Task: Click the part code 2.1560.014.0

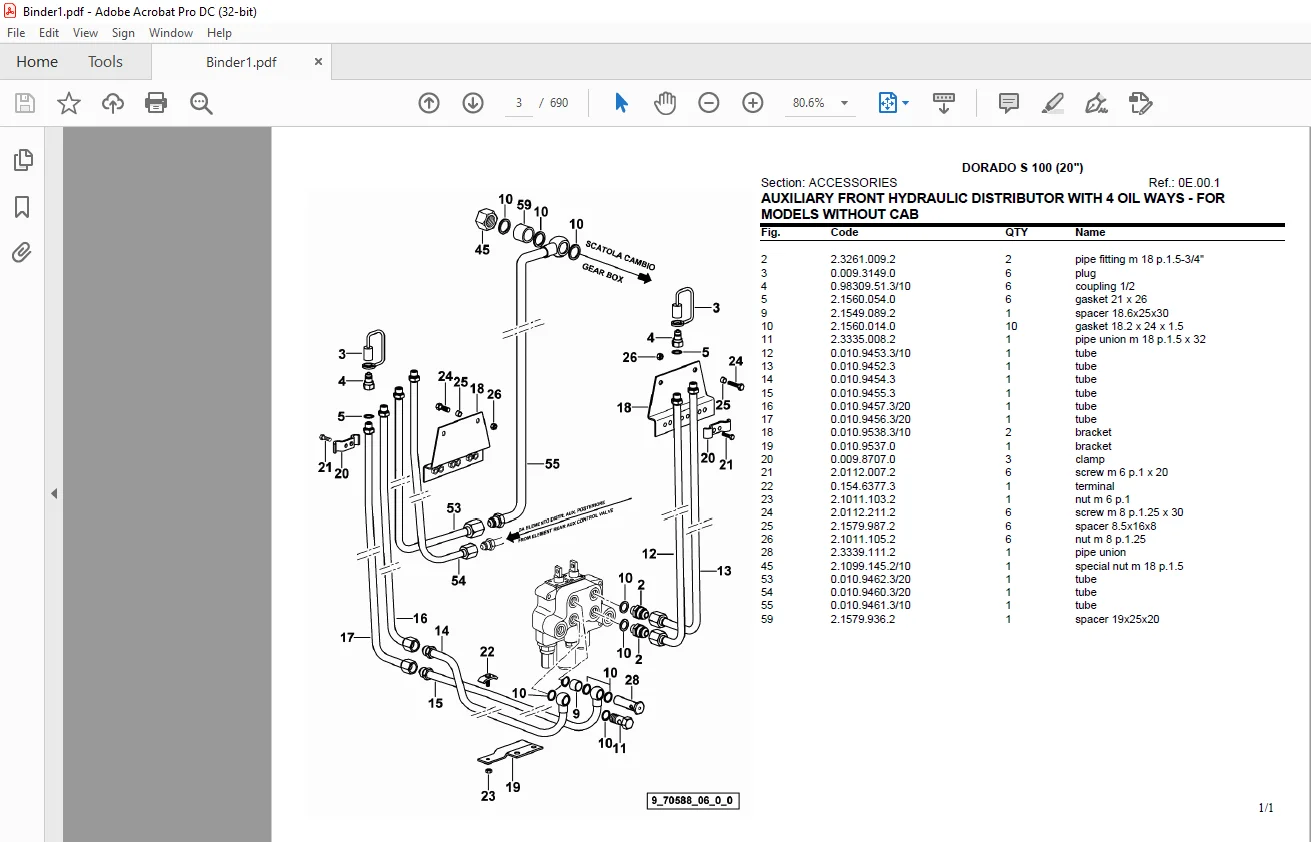Action: tap(863, 326)
